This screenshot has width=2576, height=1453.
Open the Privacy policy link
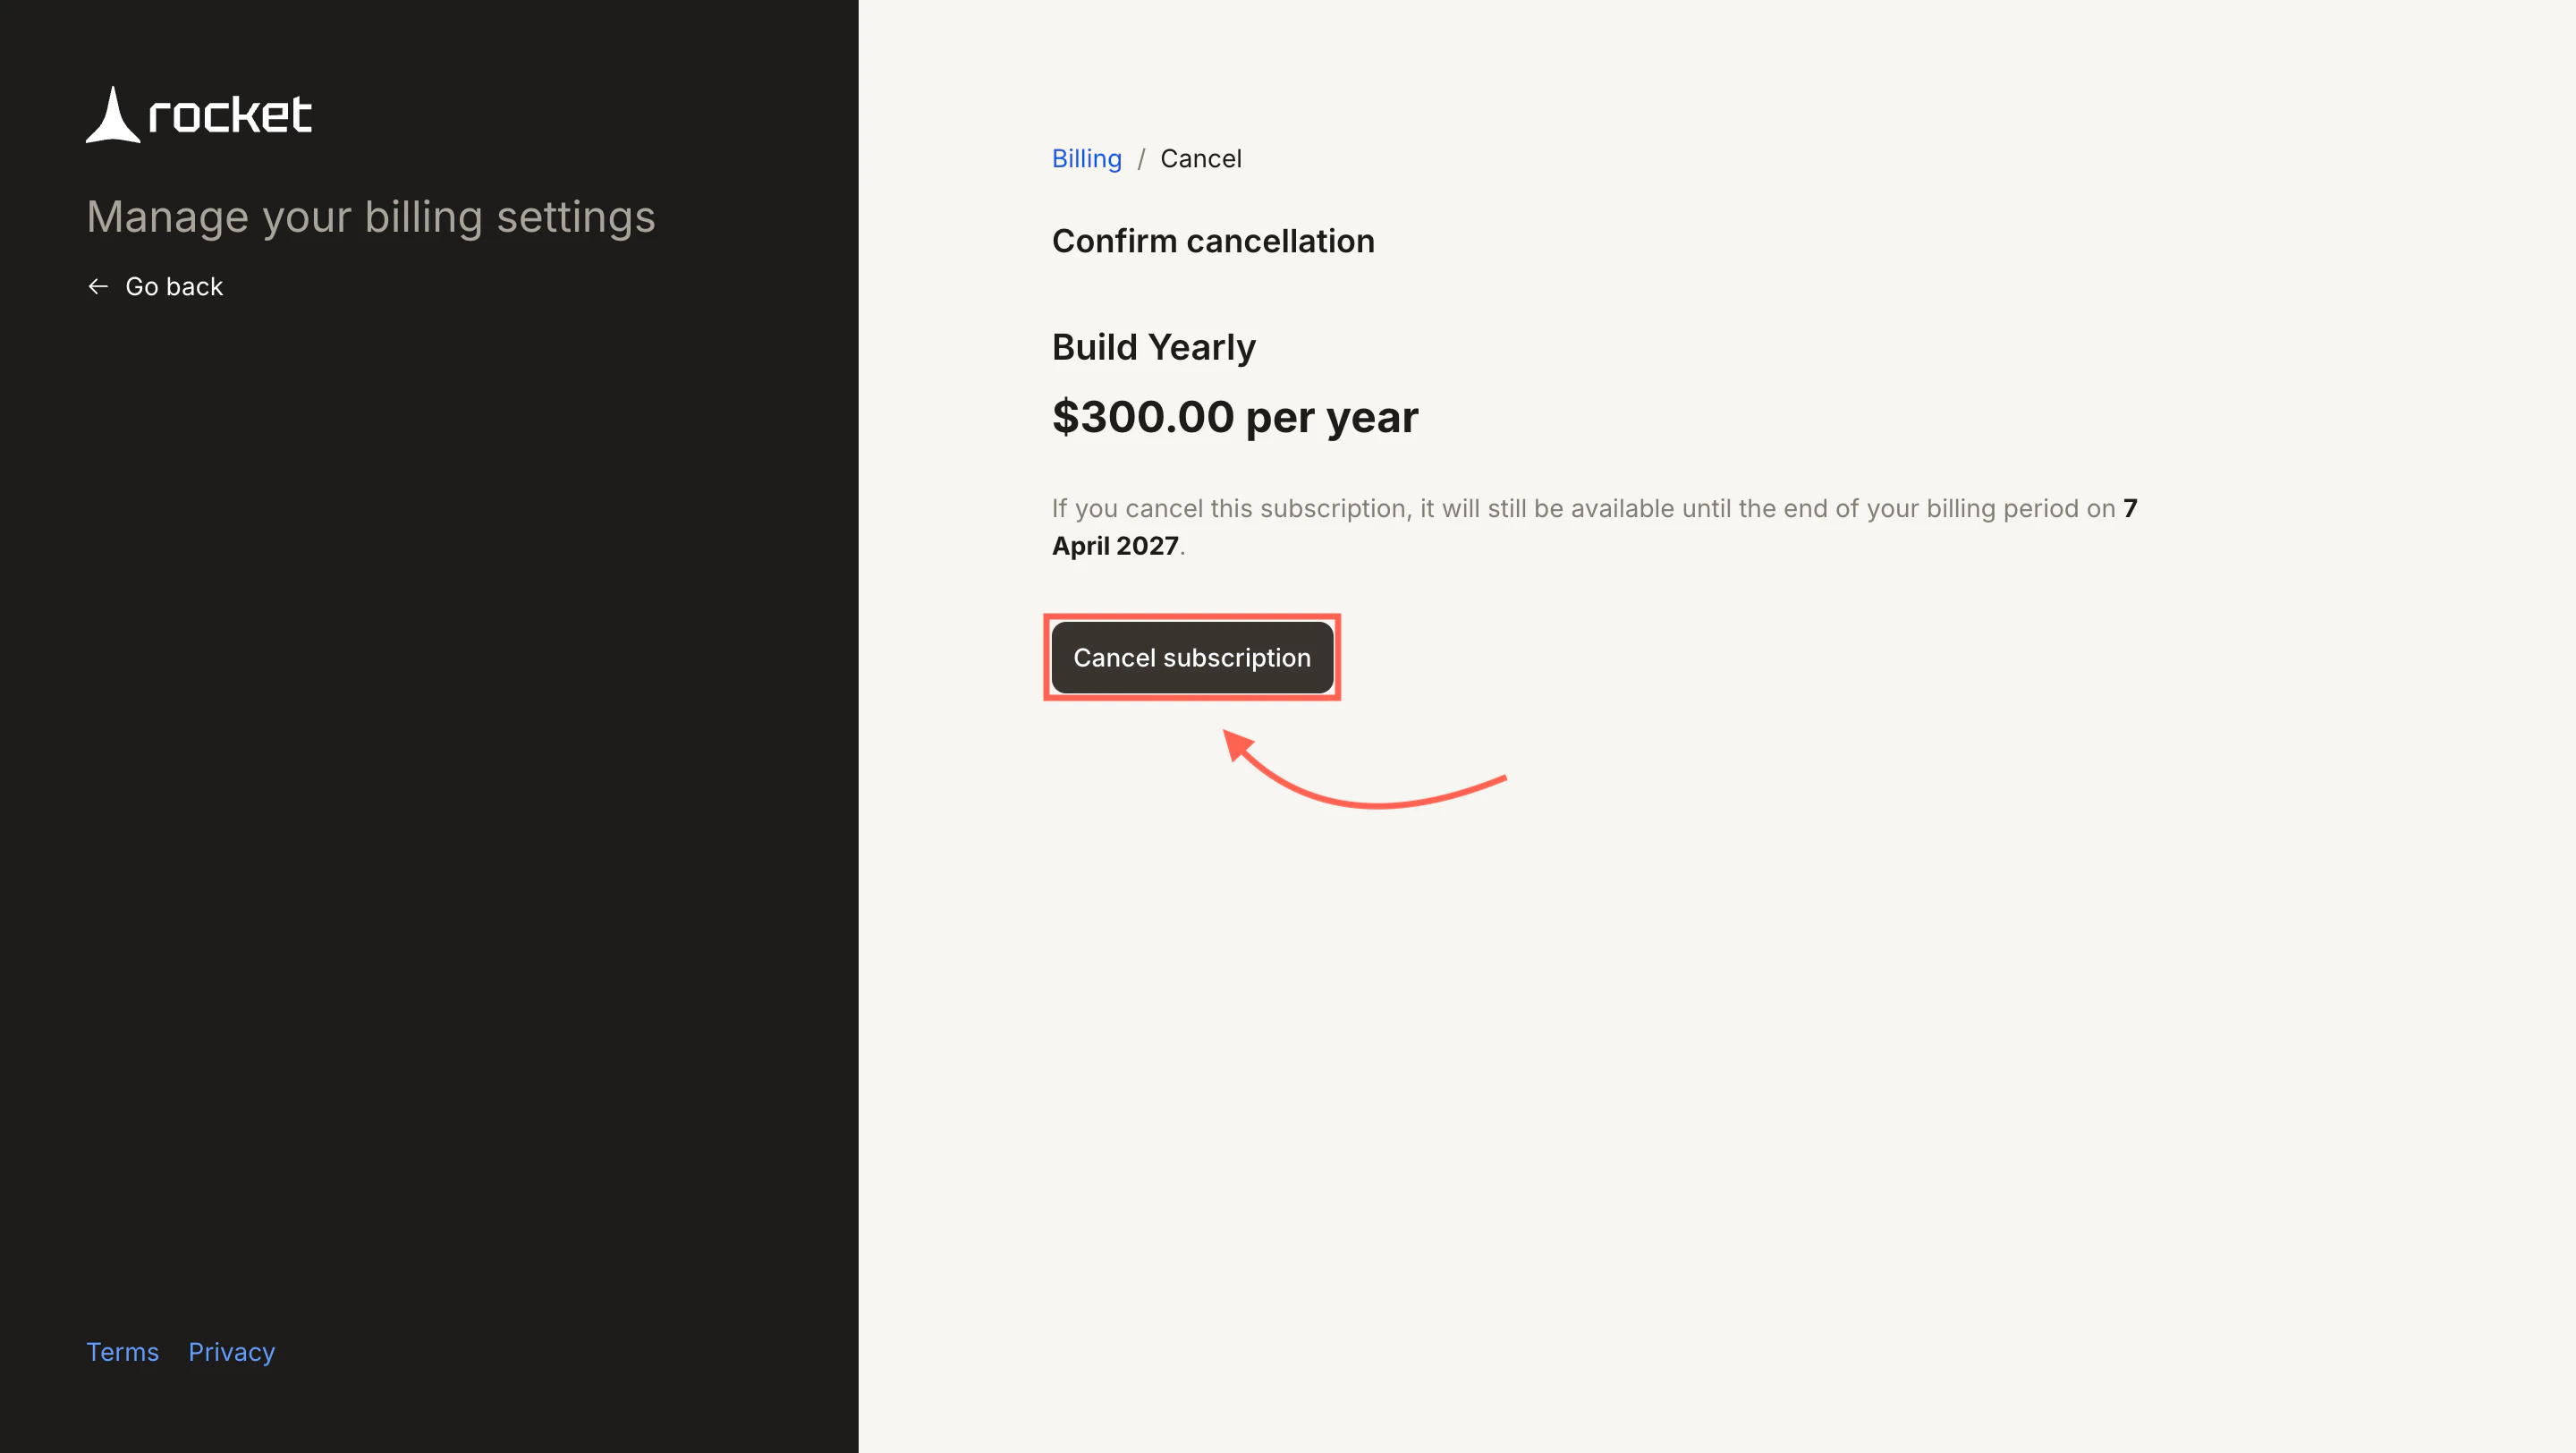(231, 1351)
